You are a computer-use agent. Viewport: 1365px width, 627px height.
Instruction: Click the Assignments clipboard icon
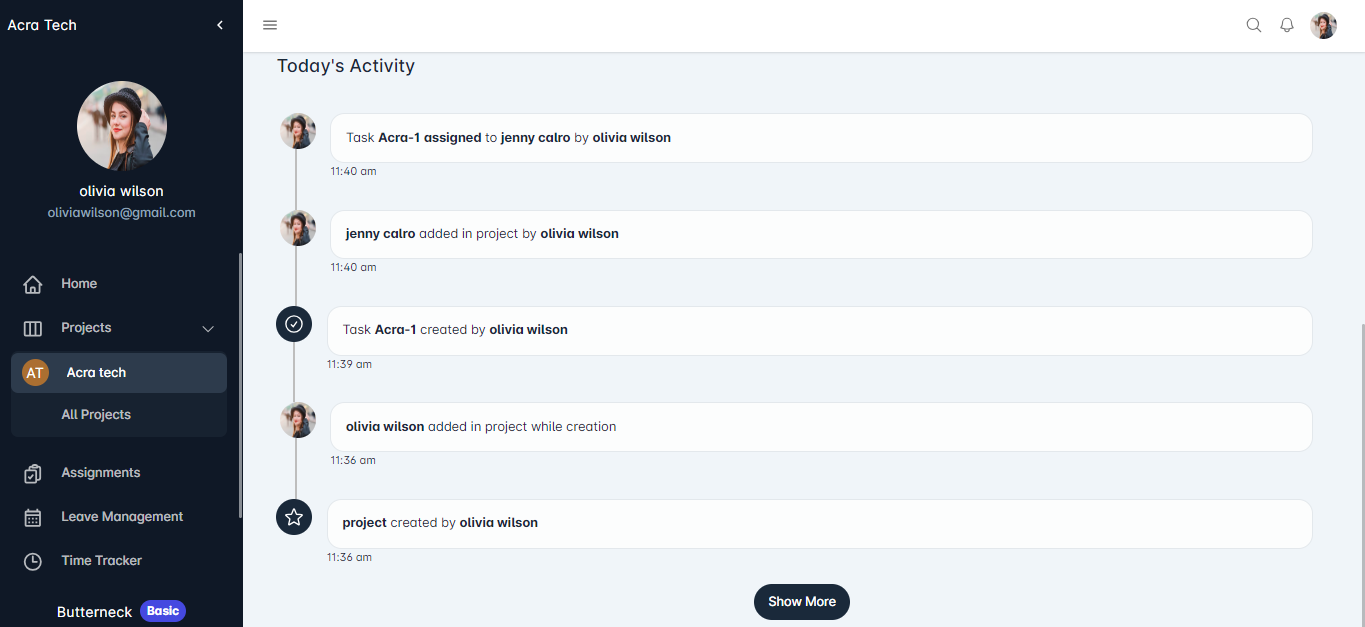[x=33, y=473]
